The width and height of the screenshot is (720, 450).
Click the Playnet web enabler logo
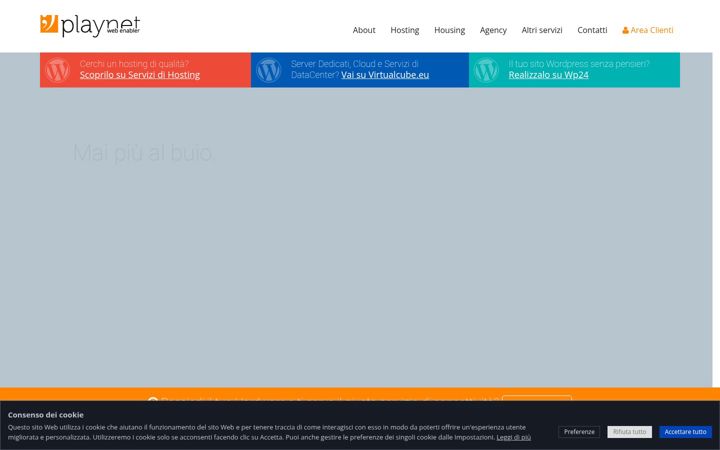pyautogui.click(x=90, y=26)
